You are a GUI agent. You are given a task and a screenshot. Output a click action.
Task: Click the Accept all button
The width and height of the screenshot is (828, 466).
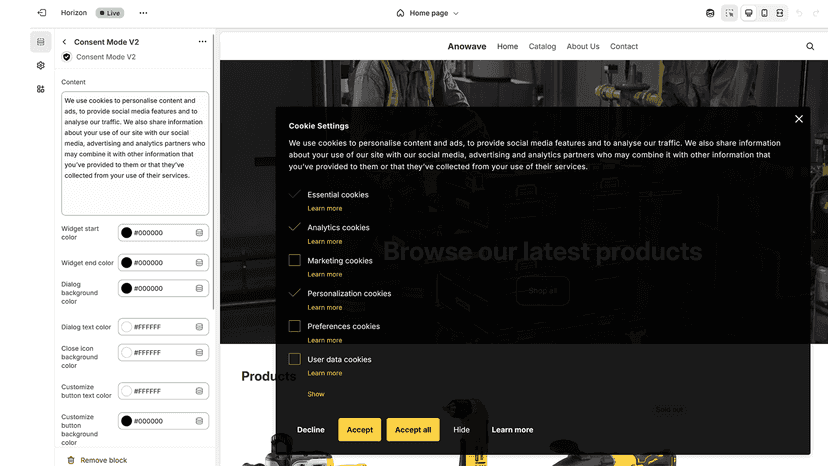point(413,430)
